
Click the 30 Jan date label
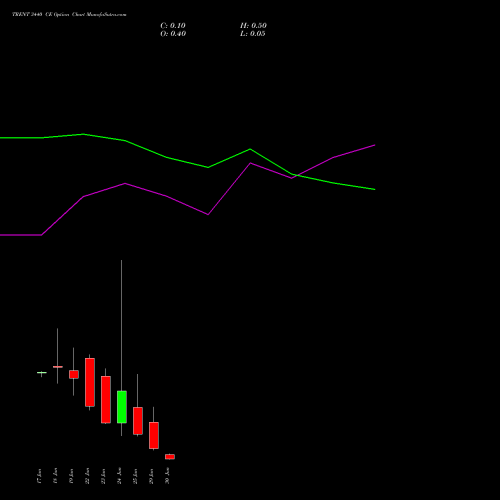click(167, 476)
